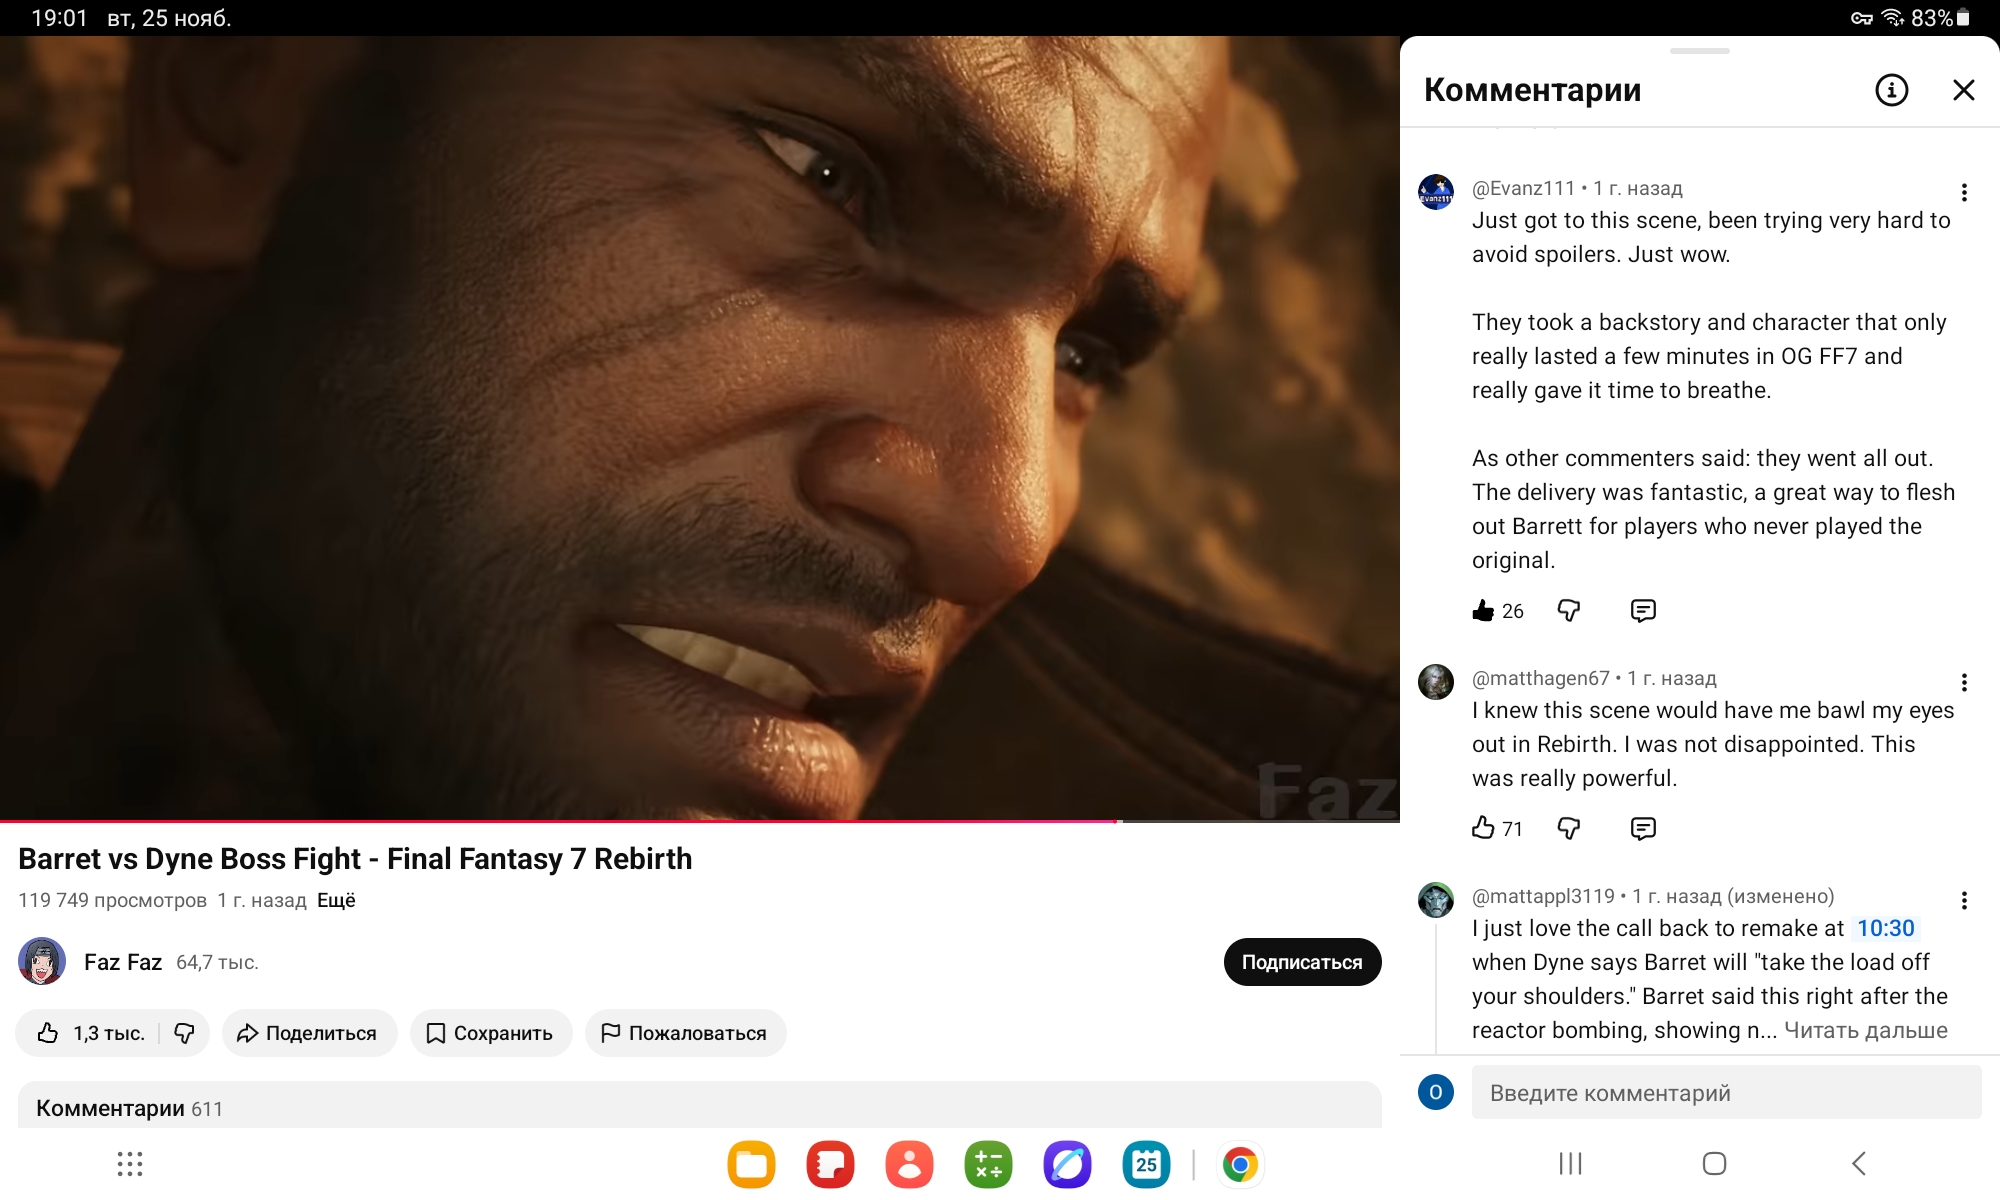Like the video with 1,3 тыс.
This screenshot has width=2000, height=1200.
[90, 1033]
